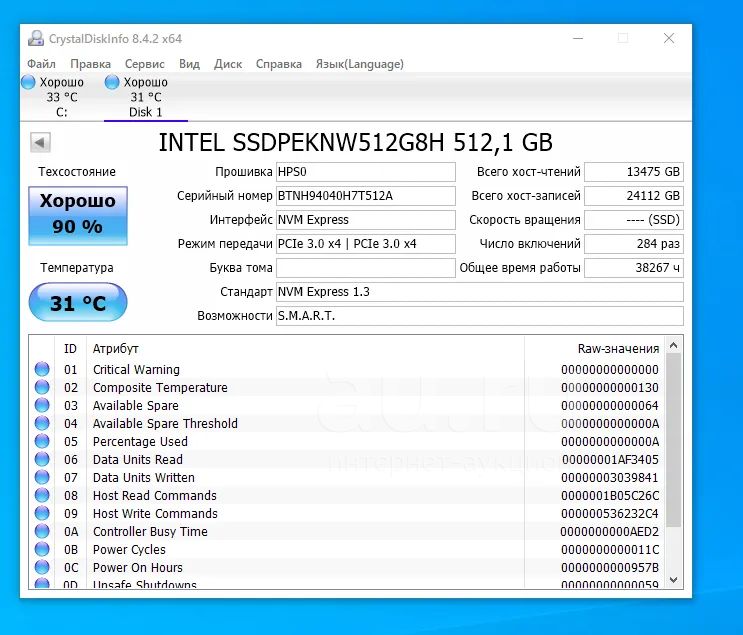Click status orb for Host Write Commands
The image size is (743, 635).
[42, 513]
